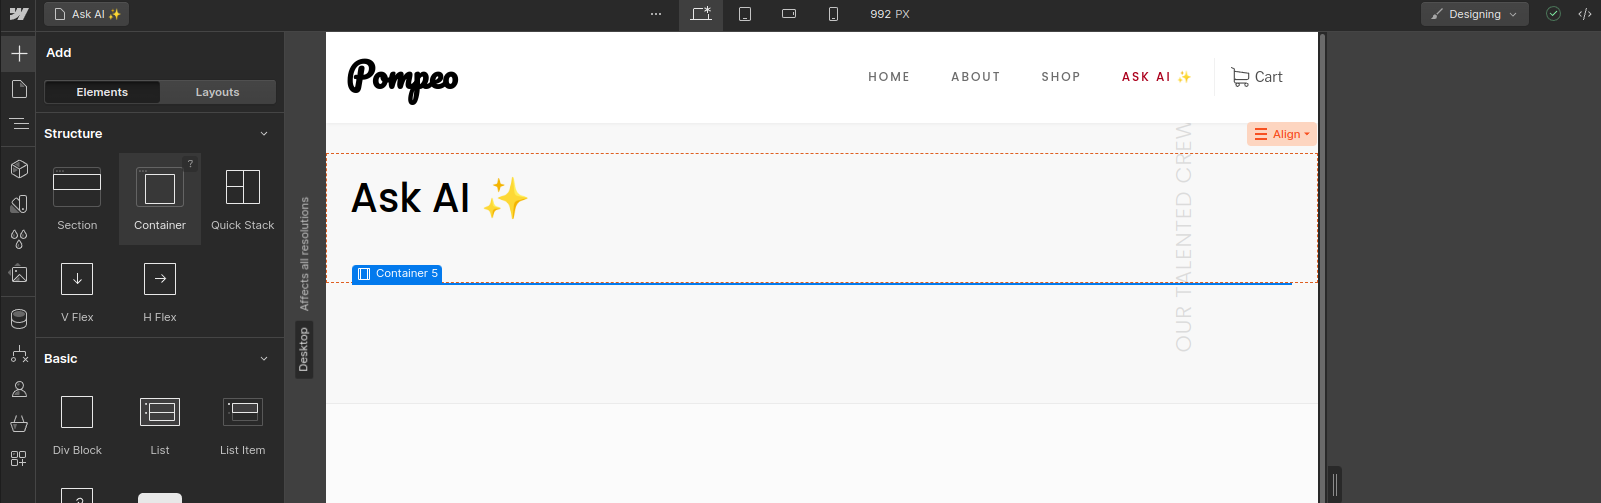
Task: Click the Webflow logo menu
Action: (19, 14)
